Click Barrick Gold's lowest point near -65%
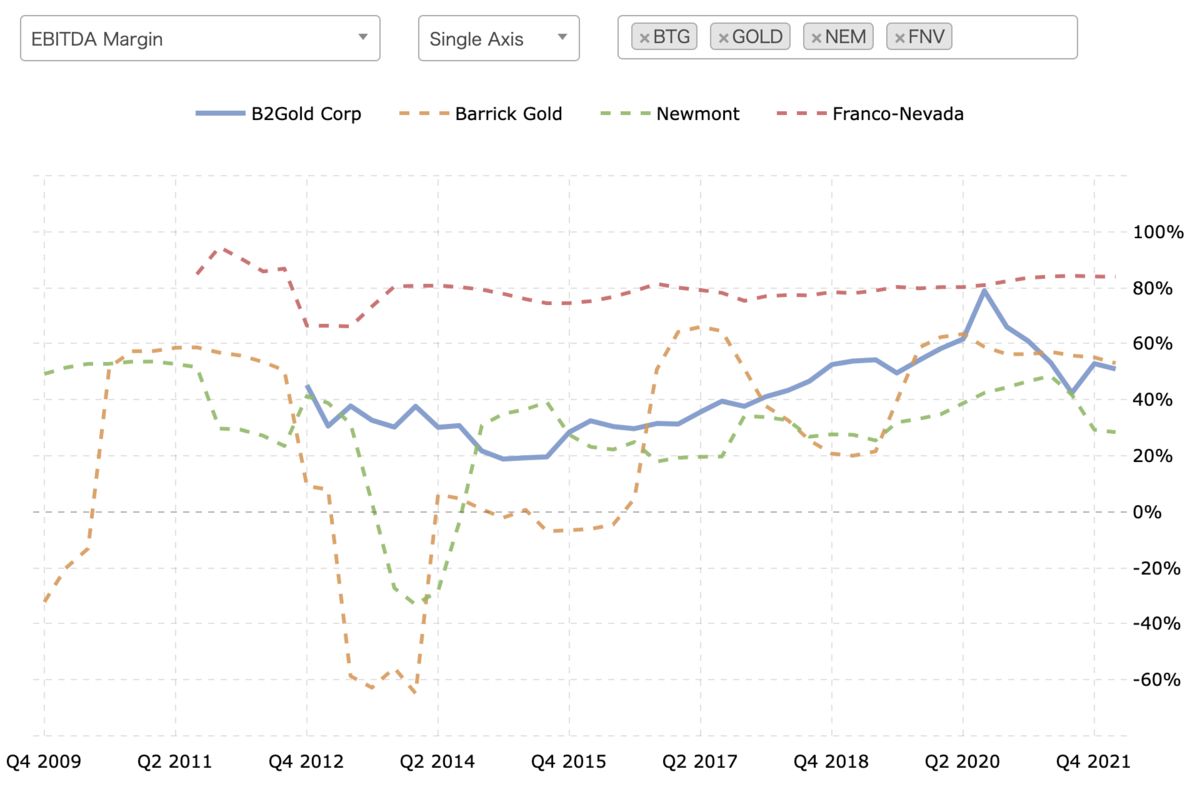Image resolution: width=1200 pixels, height=809 pixels. (415, 692)
